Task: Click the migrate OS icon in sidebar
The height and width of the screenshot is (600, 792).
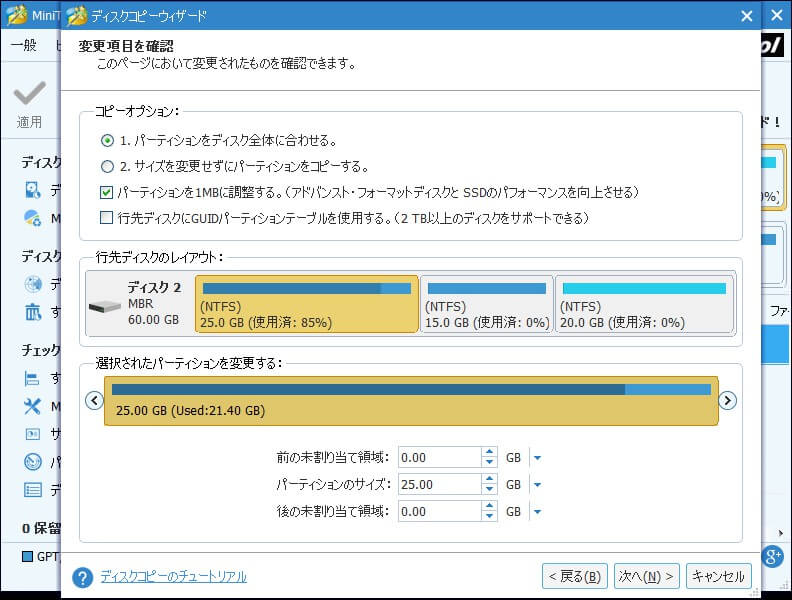Action: pos(32,218)
